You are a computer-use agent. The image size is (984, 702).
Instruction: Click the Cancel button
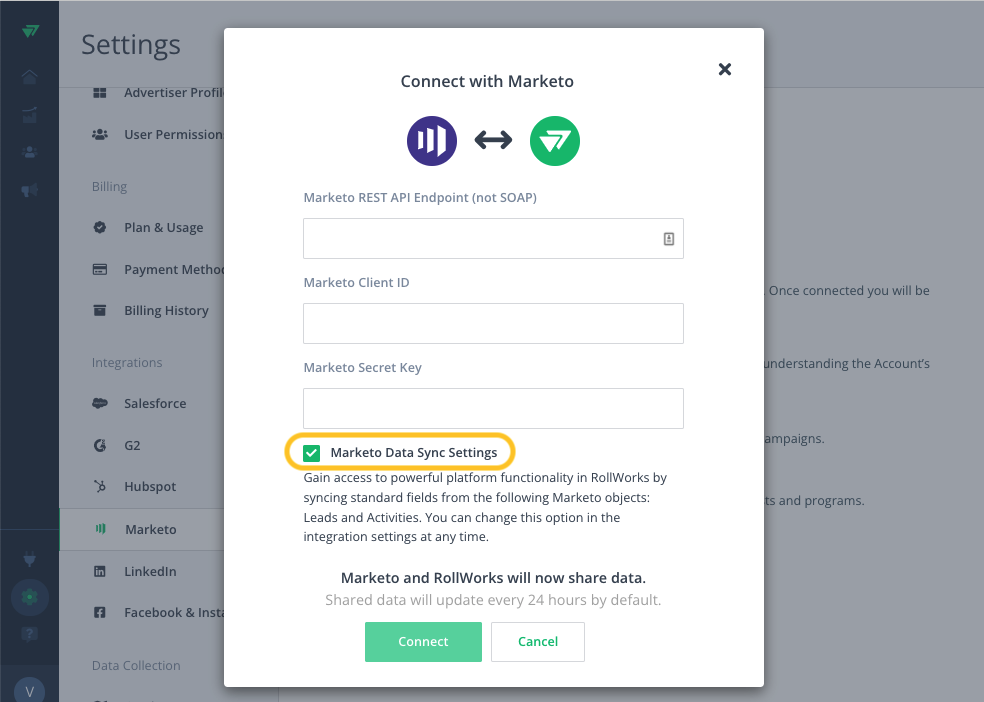click(x=538, y=642)
